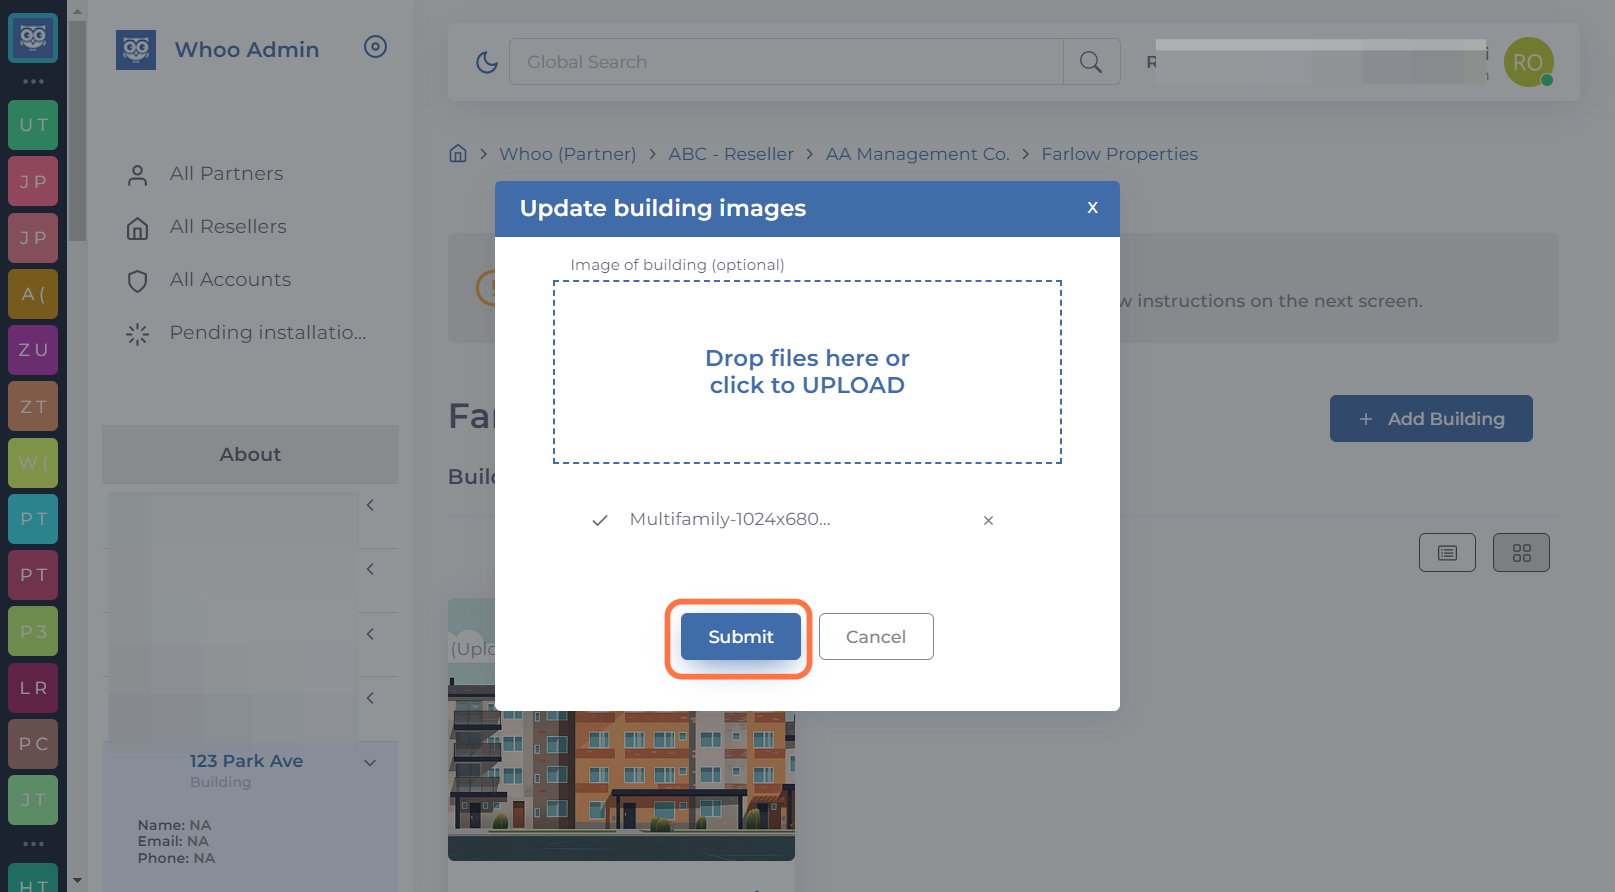Open the PC account tile
1615x892 pixels.
33,744
